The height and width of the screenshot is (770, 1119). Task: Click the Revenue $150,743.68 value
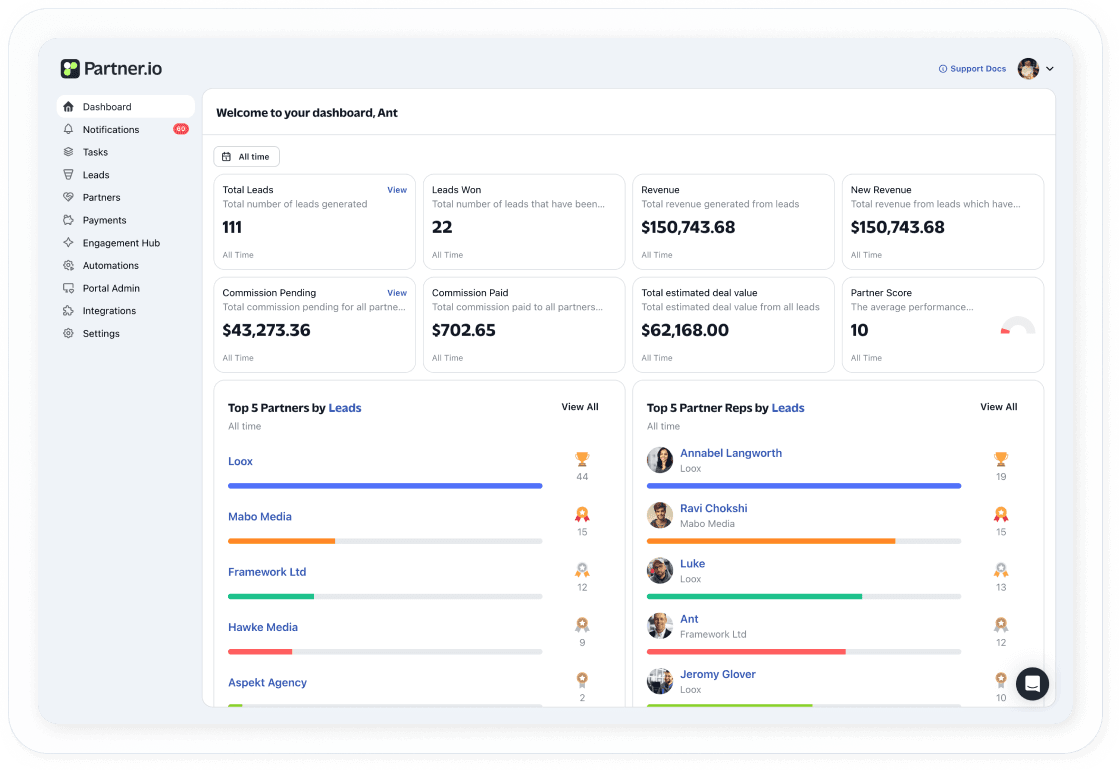pyautogui.click(x=688, y=228)
